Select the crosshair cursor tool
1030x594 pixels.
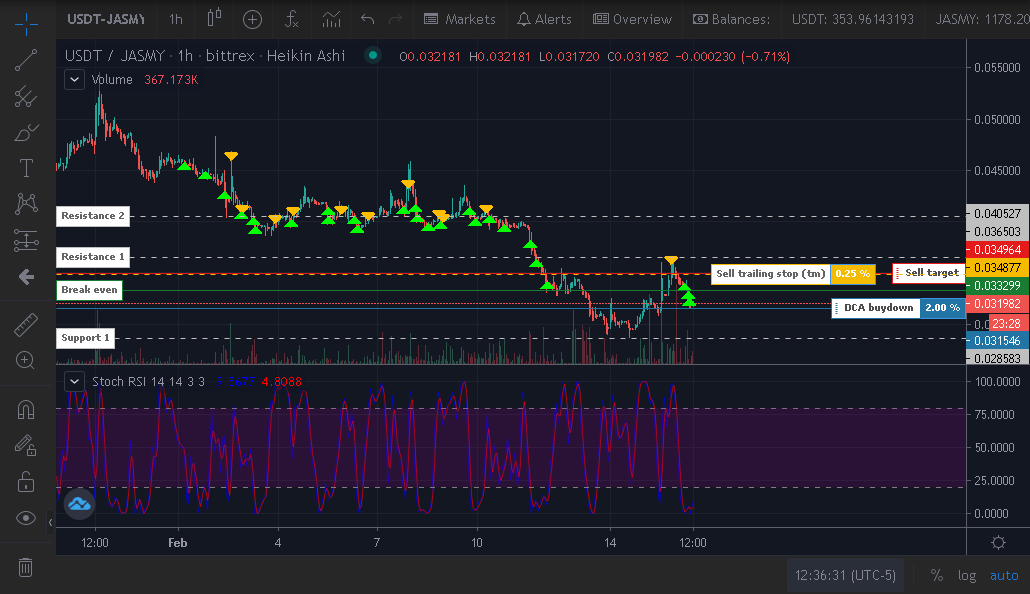[26, 24]
